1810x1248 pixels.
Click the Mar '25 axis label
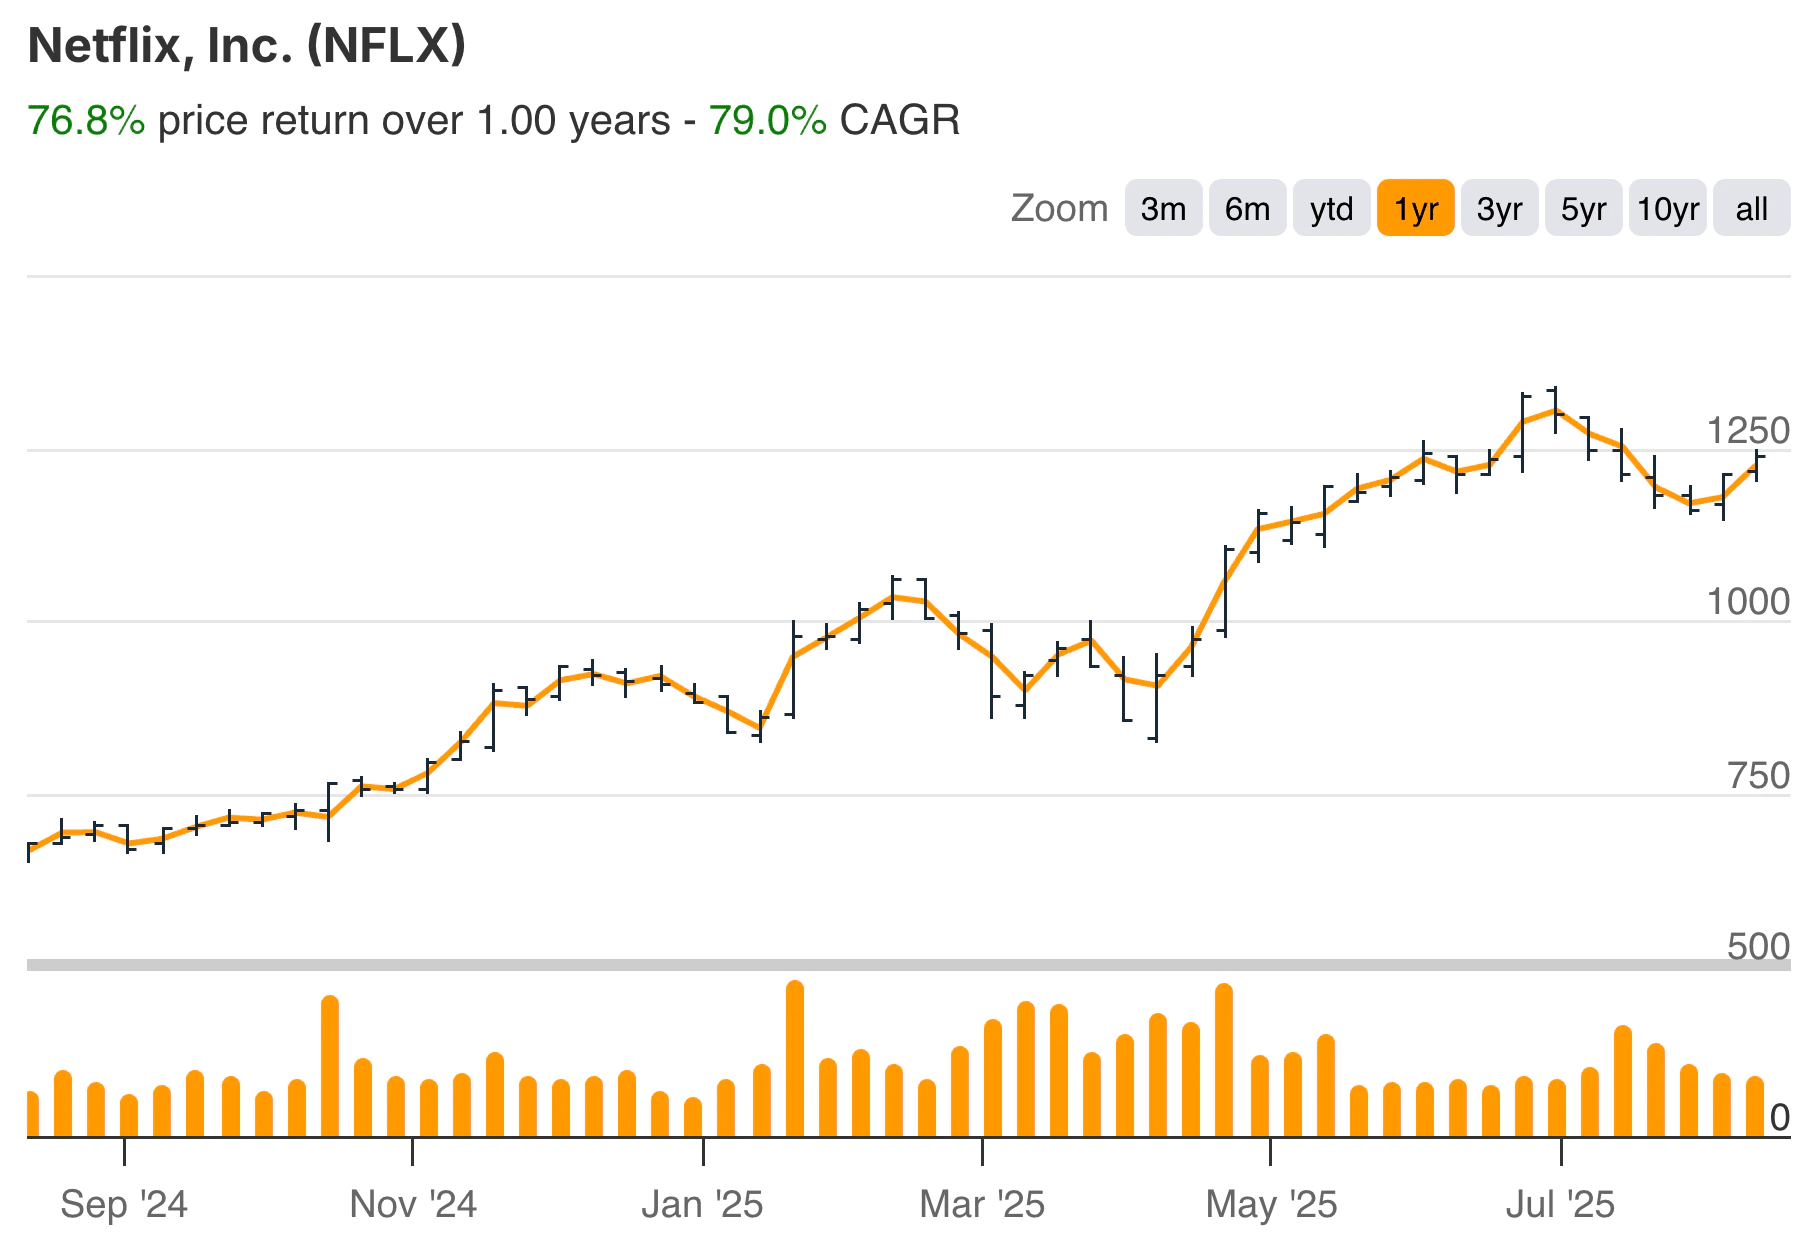click(x=982, y=1204)
